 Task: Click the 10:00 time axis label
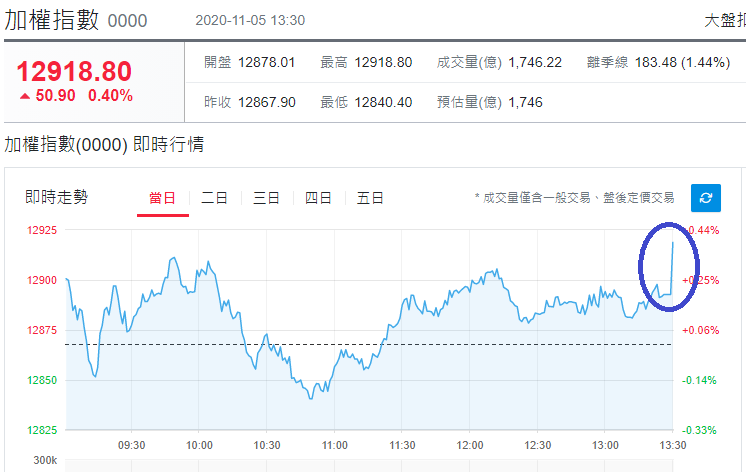[x=199, y=445]
